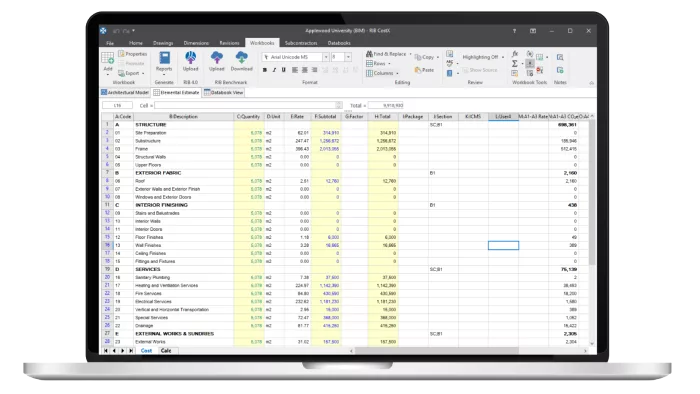The height and width of the screenshot is (394, 700).
Task: Click the Add workbook icon
Action: point(108,58)
